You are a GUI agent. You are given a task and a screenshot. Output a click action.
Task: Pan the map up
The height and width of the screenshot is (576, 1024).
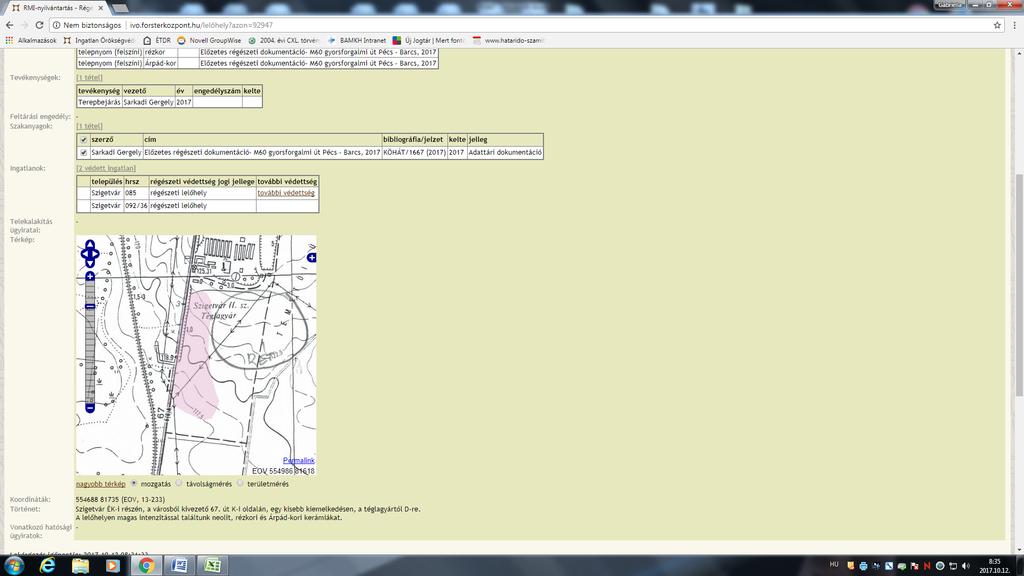click(x=90, y=245)
